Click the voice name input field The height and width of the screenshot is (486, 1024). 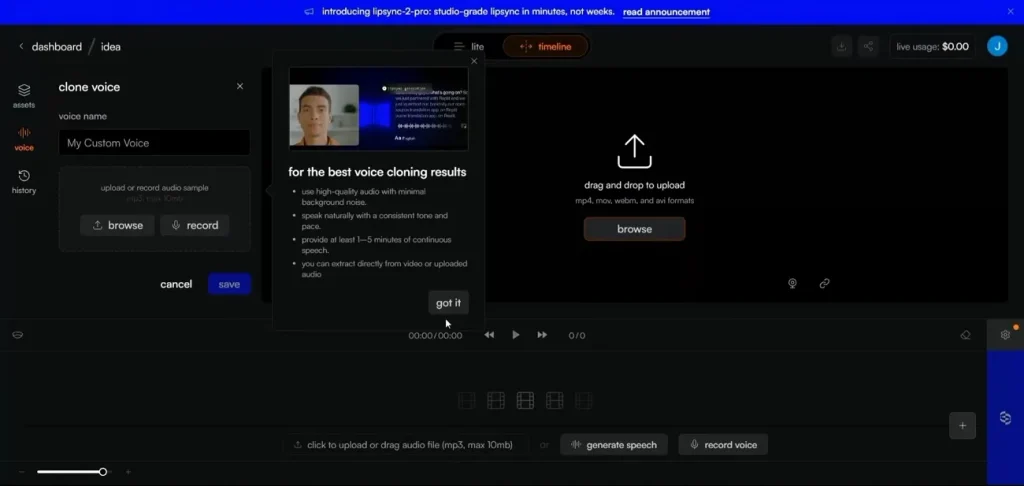pos(154,142)
